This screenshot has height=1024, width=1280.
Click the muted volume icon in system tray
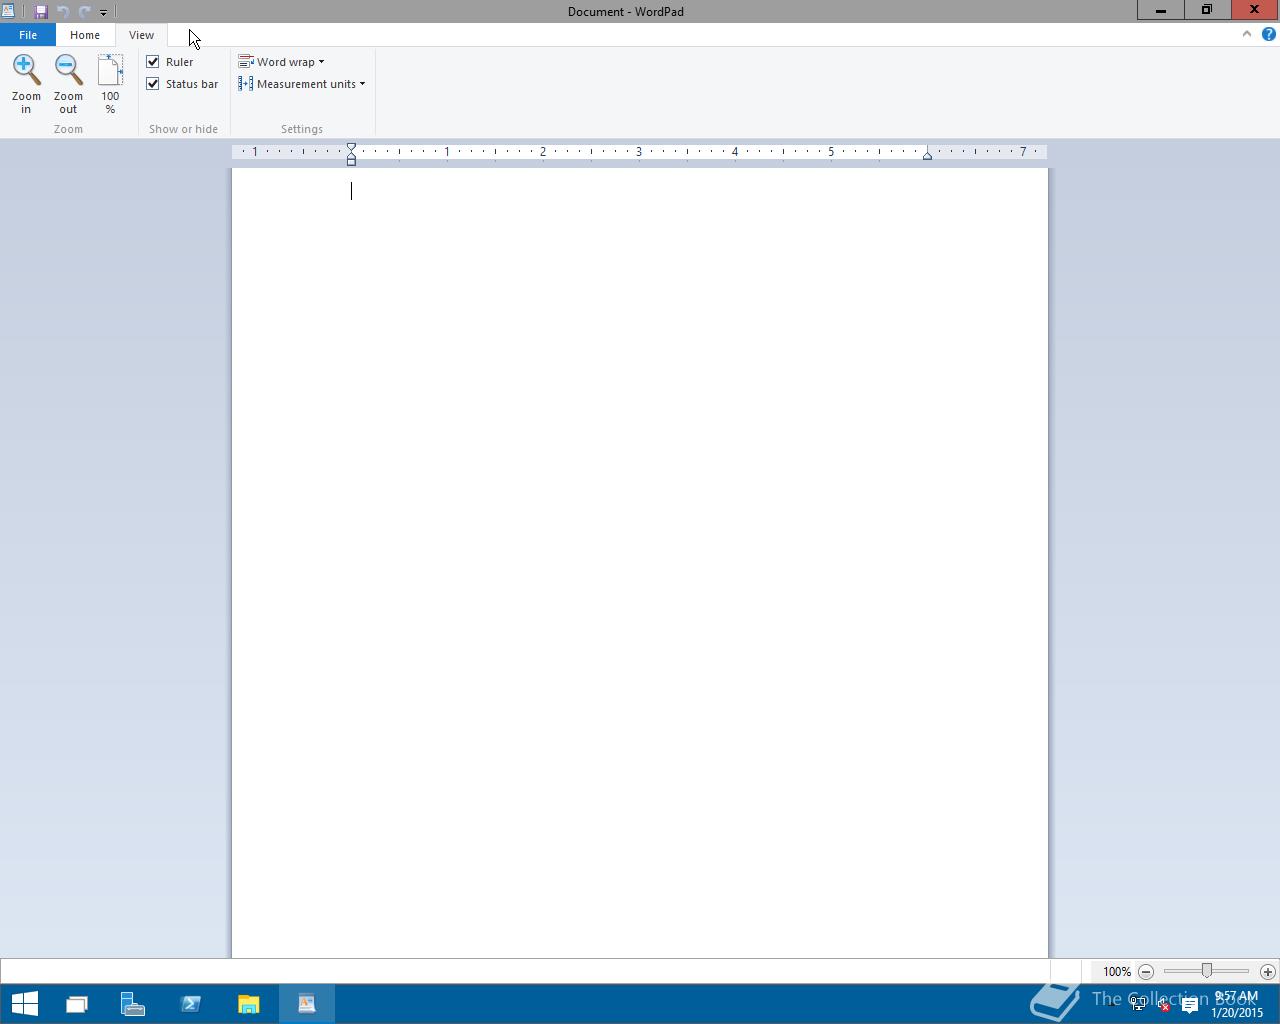pos(1163,1004)
